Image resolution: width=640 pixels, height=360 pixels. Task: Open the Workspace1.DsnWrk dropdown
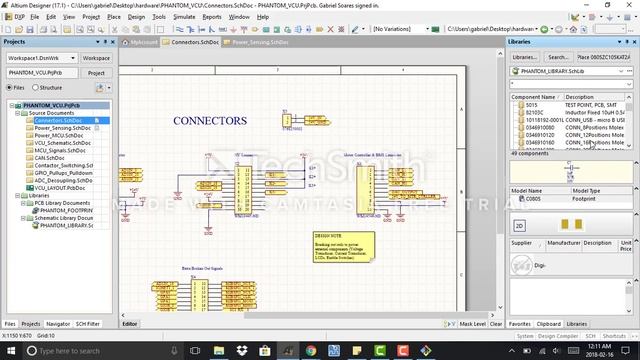coord(73,58)
